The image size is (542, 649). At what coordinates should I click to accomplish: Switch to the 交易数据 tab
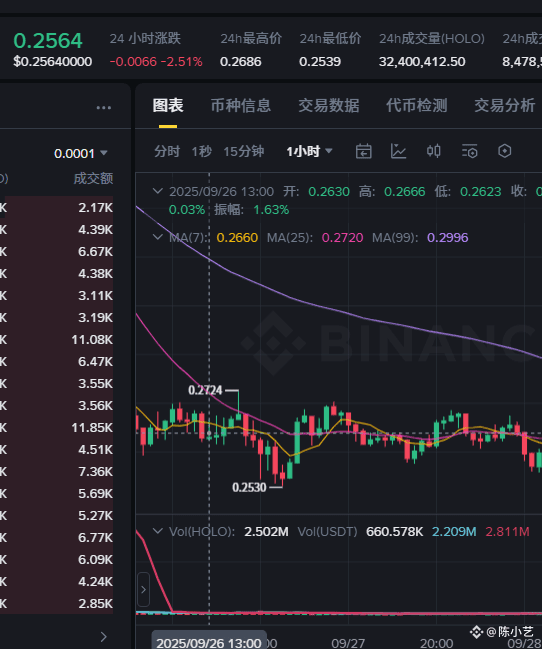coord(329,106)
